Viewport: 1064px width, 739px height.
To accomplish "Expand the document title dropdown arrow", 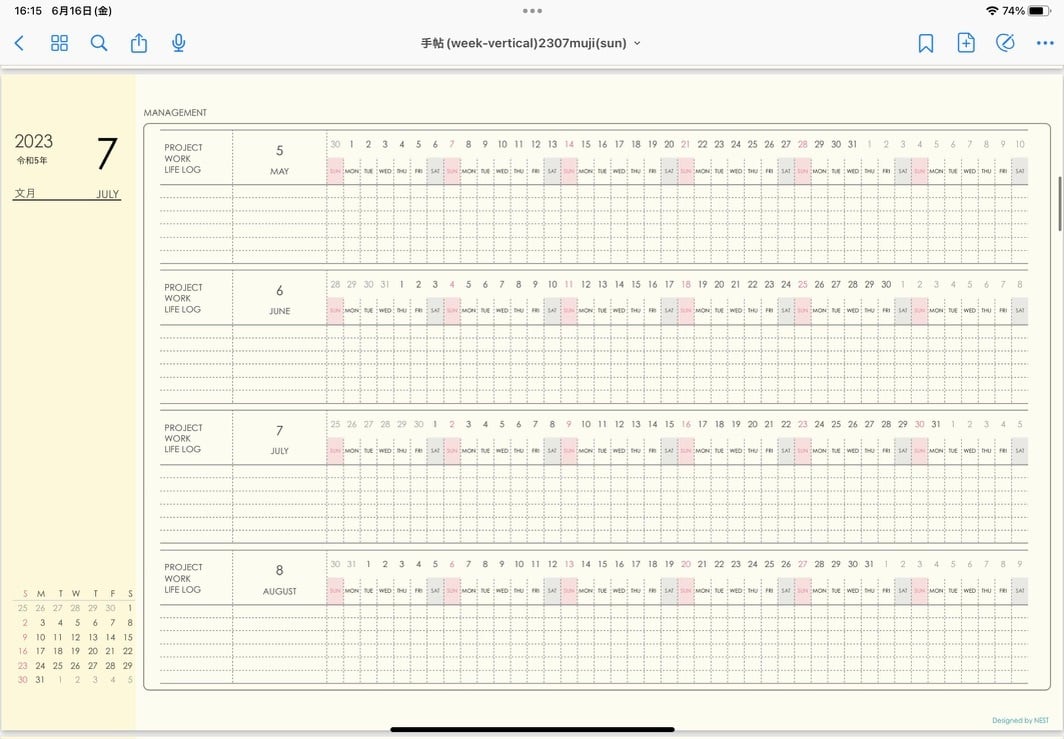I will click(x=637, y=43).
